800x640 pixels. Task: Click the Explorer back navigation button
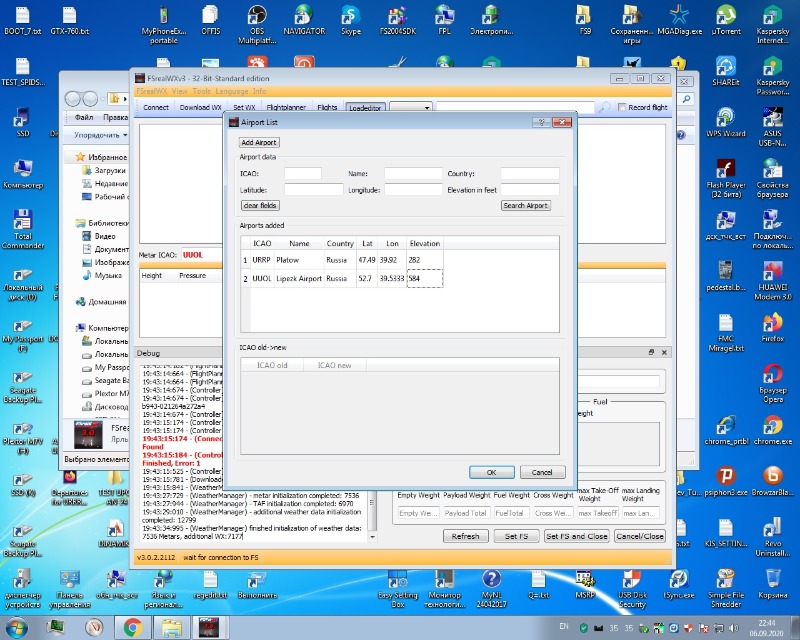73,98
